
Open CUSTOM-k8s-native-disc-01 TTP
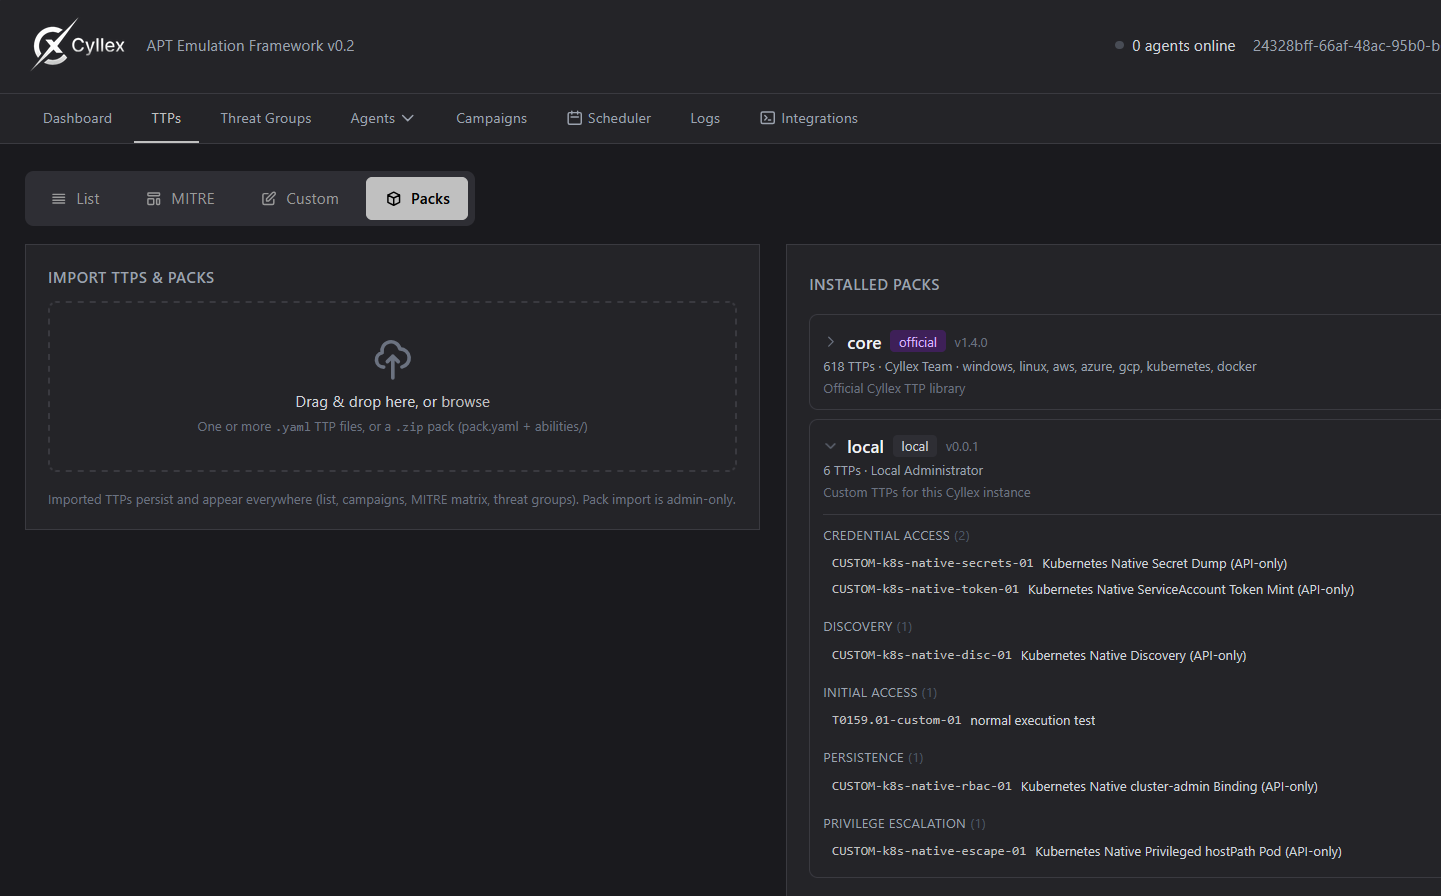[1039, 655]
